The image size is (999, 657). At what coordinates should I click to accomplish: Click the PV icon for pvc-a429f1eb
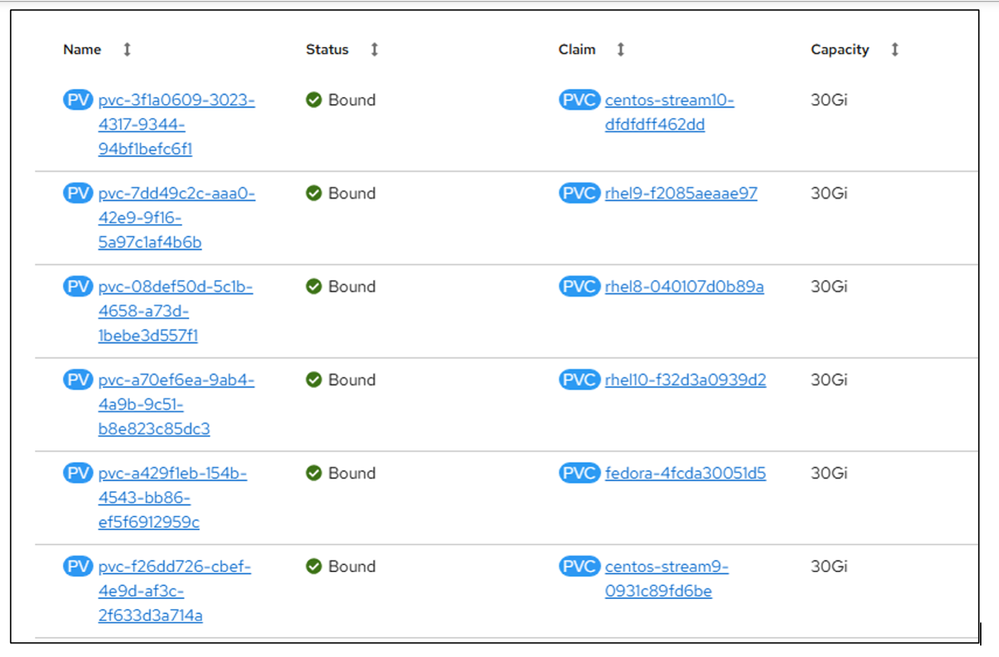pyautogui.click(x=77, y=473)
